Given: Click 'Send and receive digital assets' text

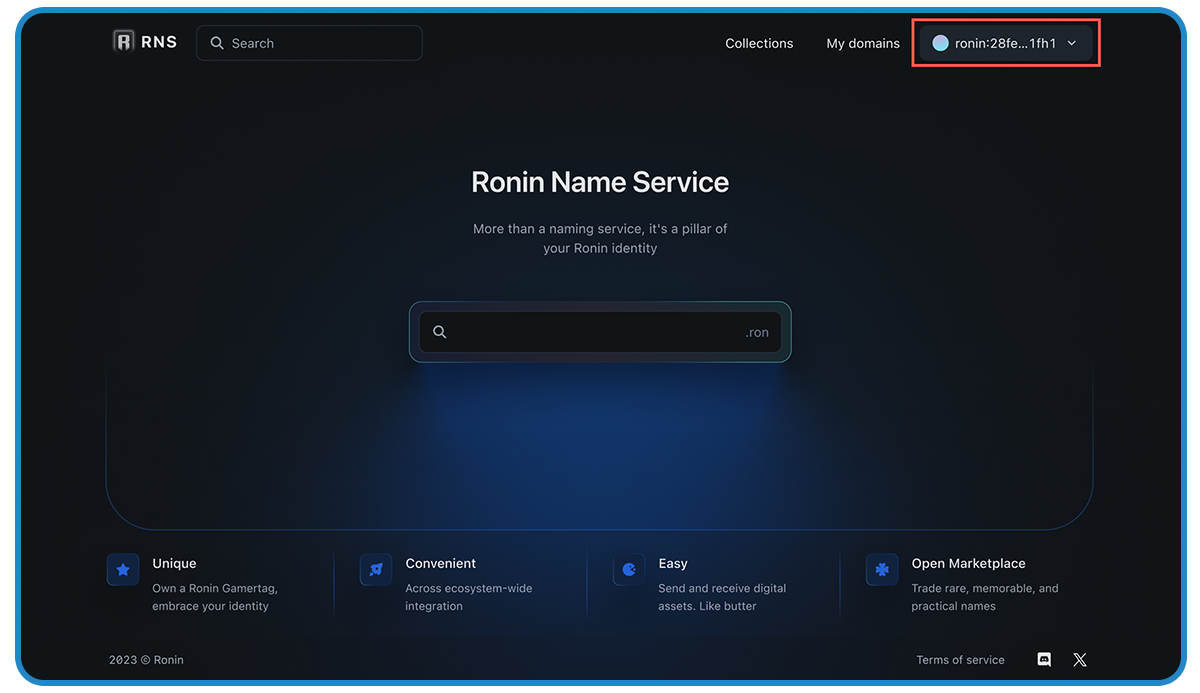Looking at the screenshot, I should tap(722, 597).
